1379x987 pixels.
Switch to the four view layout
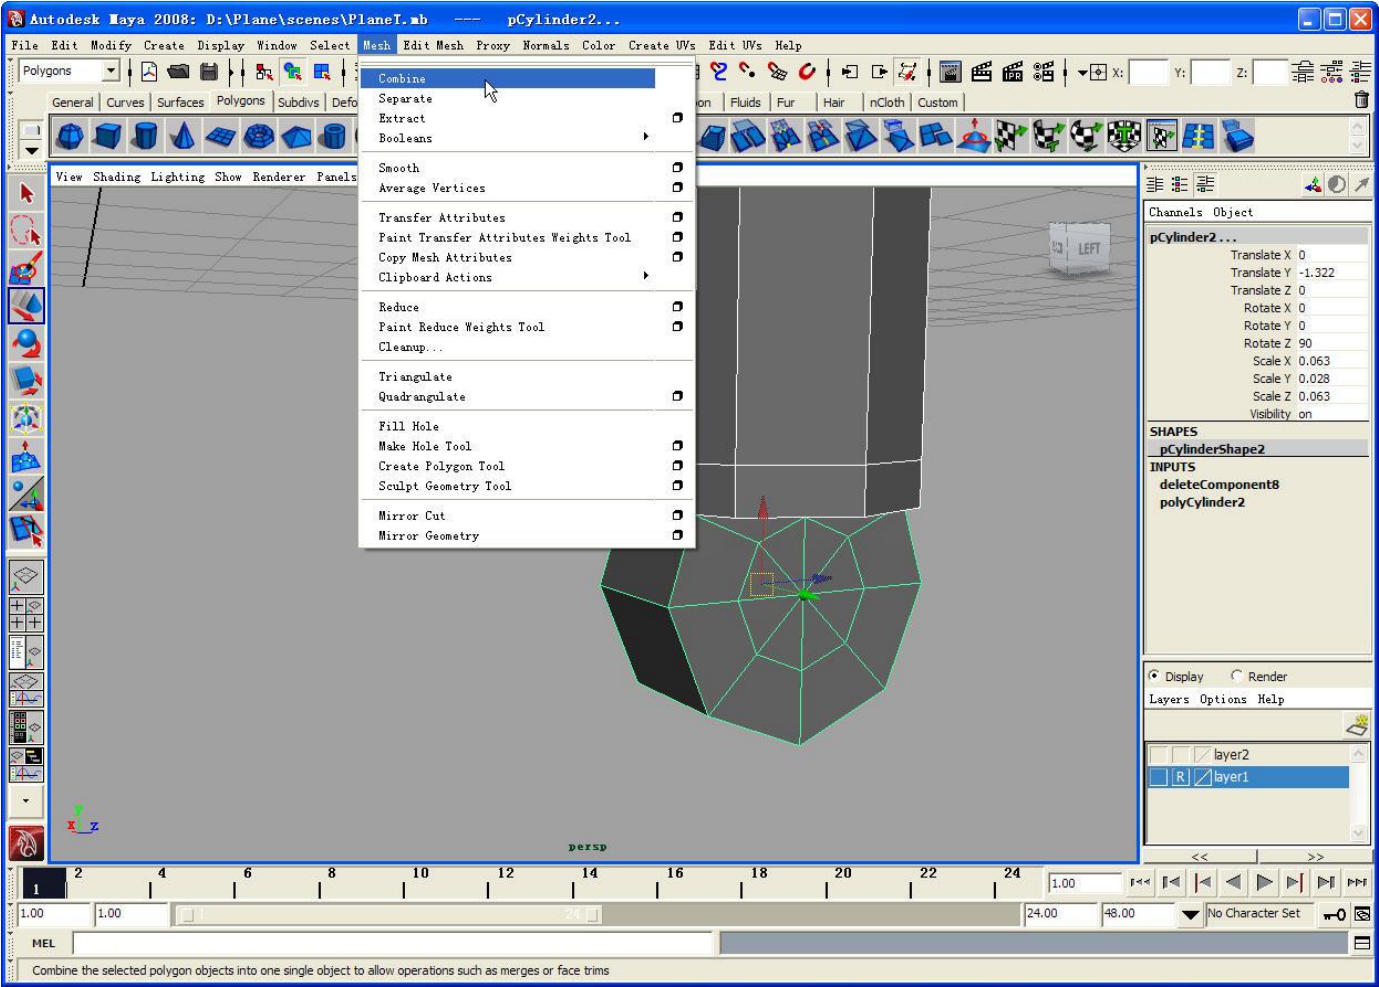point(26,613)
